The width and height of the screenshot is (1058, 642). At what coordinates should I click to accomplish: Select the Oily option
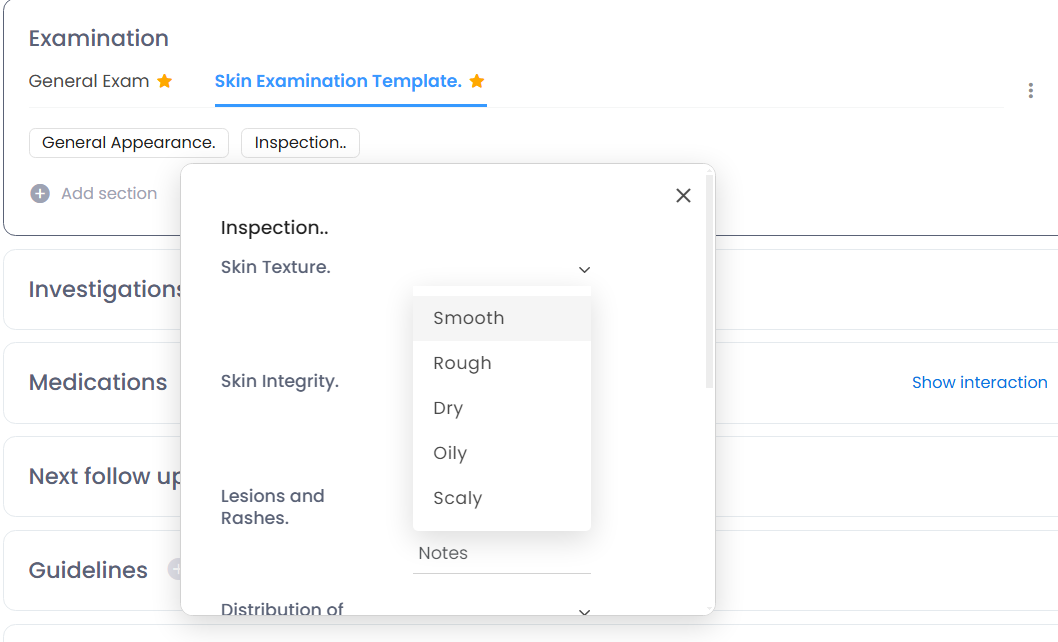[x=450, y=453]
